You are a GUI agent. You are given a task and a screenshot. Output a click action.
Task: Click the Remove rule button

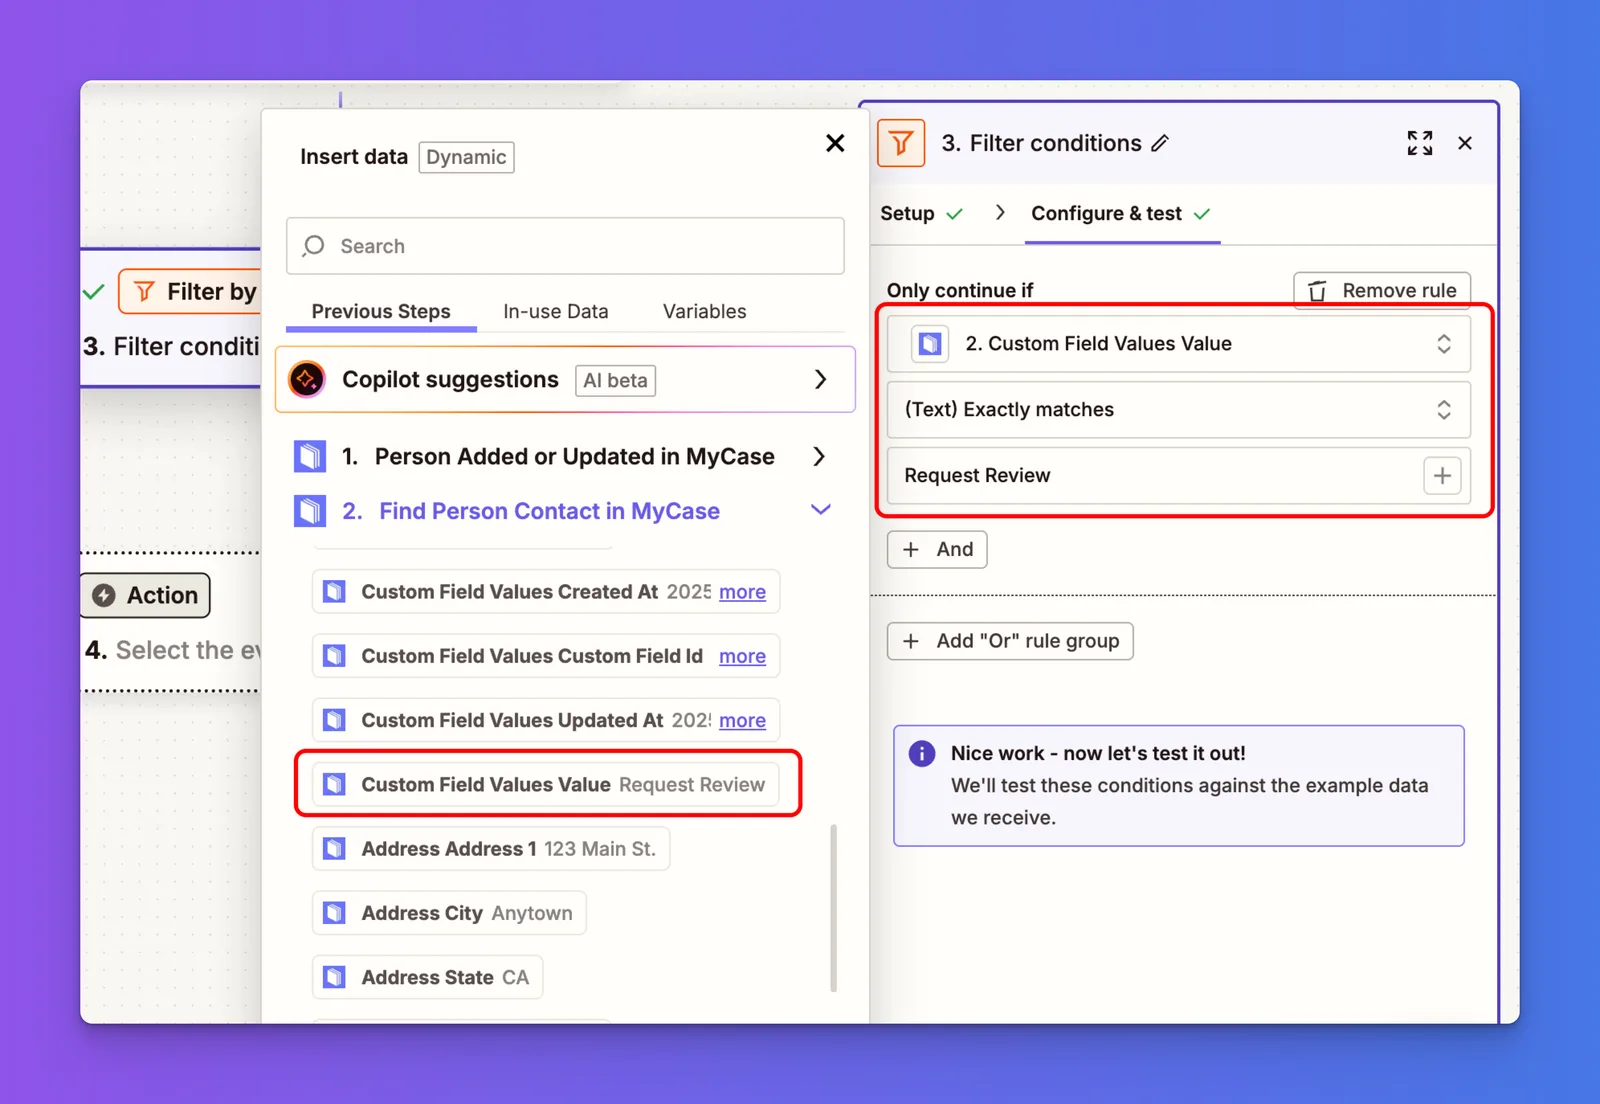1382,291
